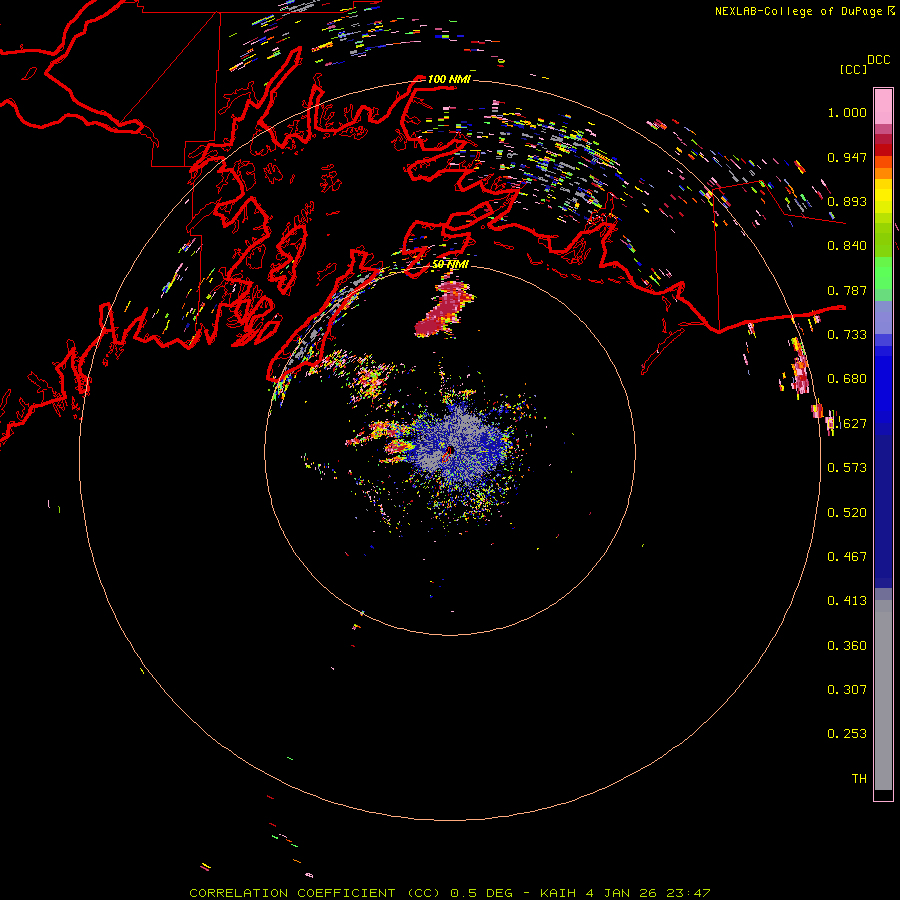900x900 pixels.
Task: Select the 0.413 scale value
Action: click(x=847, y=601)
